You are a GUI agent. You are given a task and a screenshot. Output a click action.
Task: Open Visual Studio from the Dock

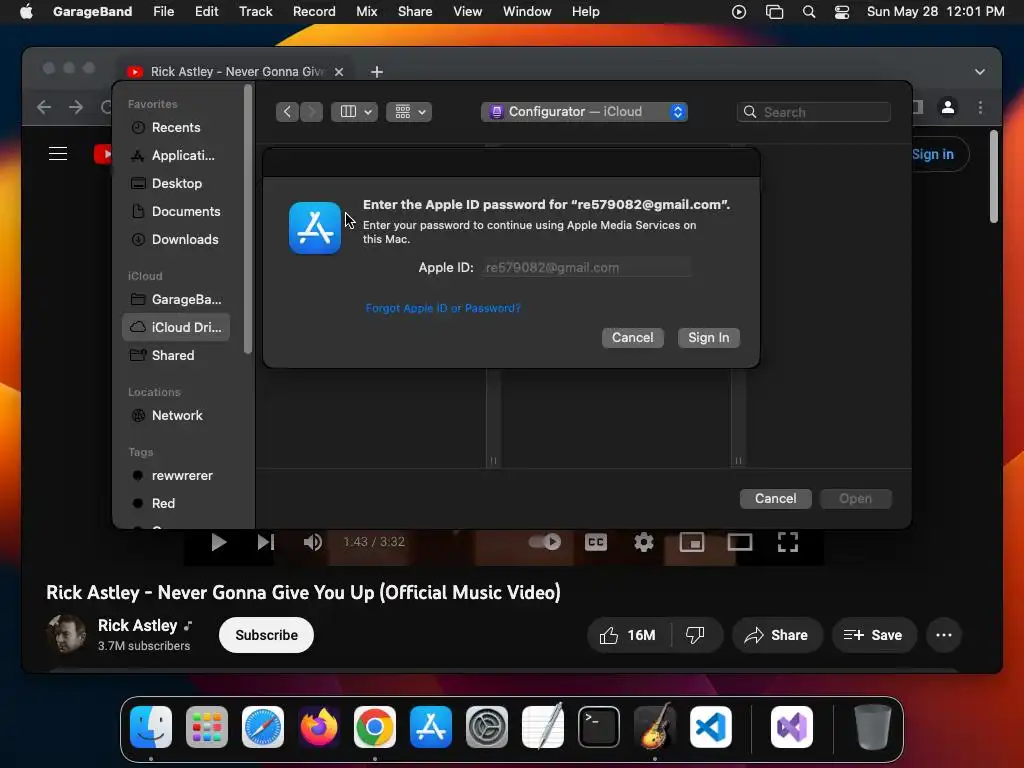pyautogui.click(x=792, y=727)
